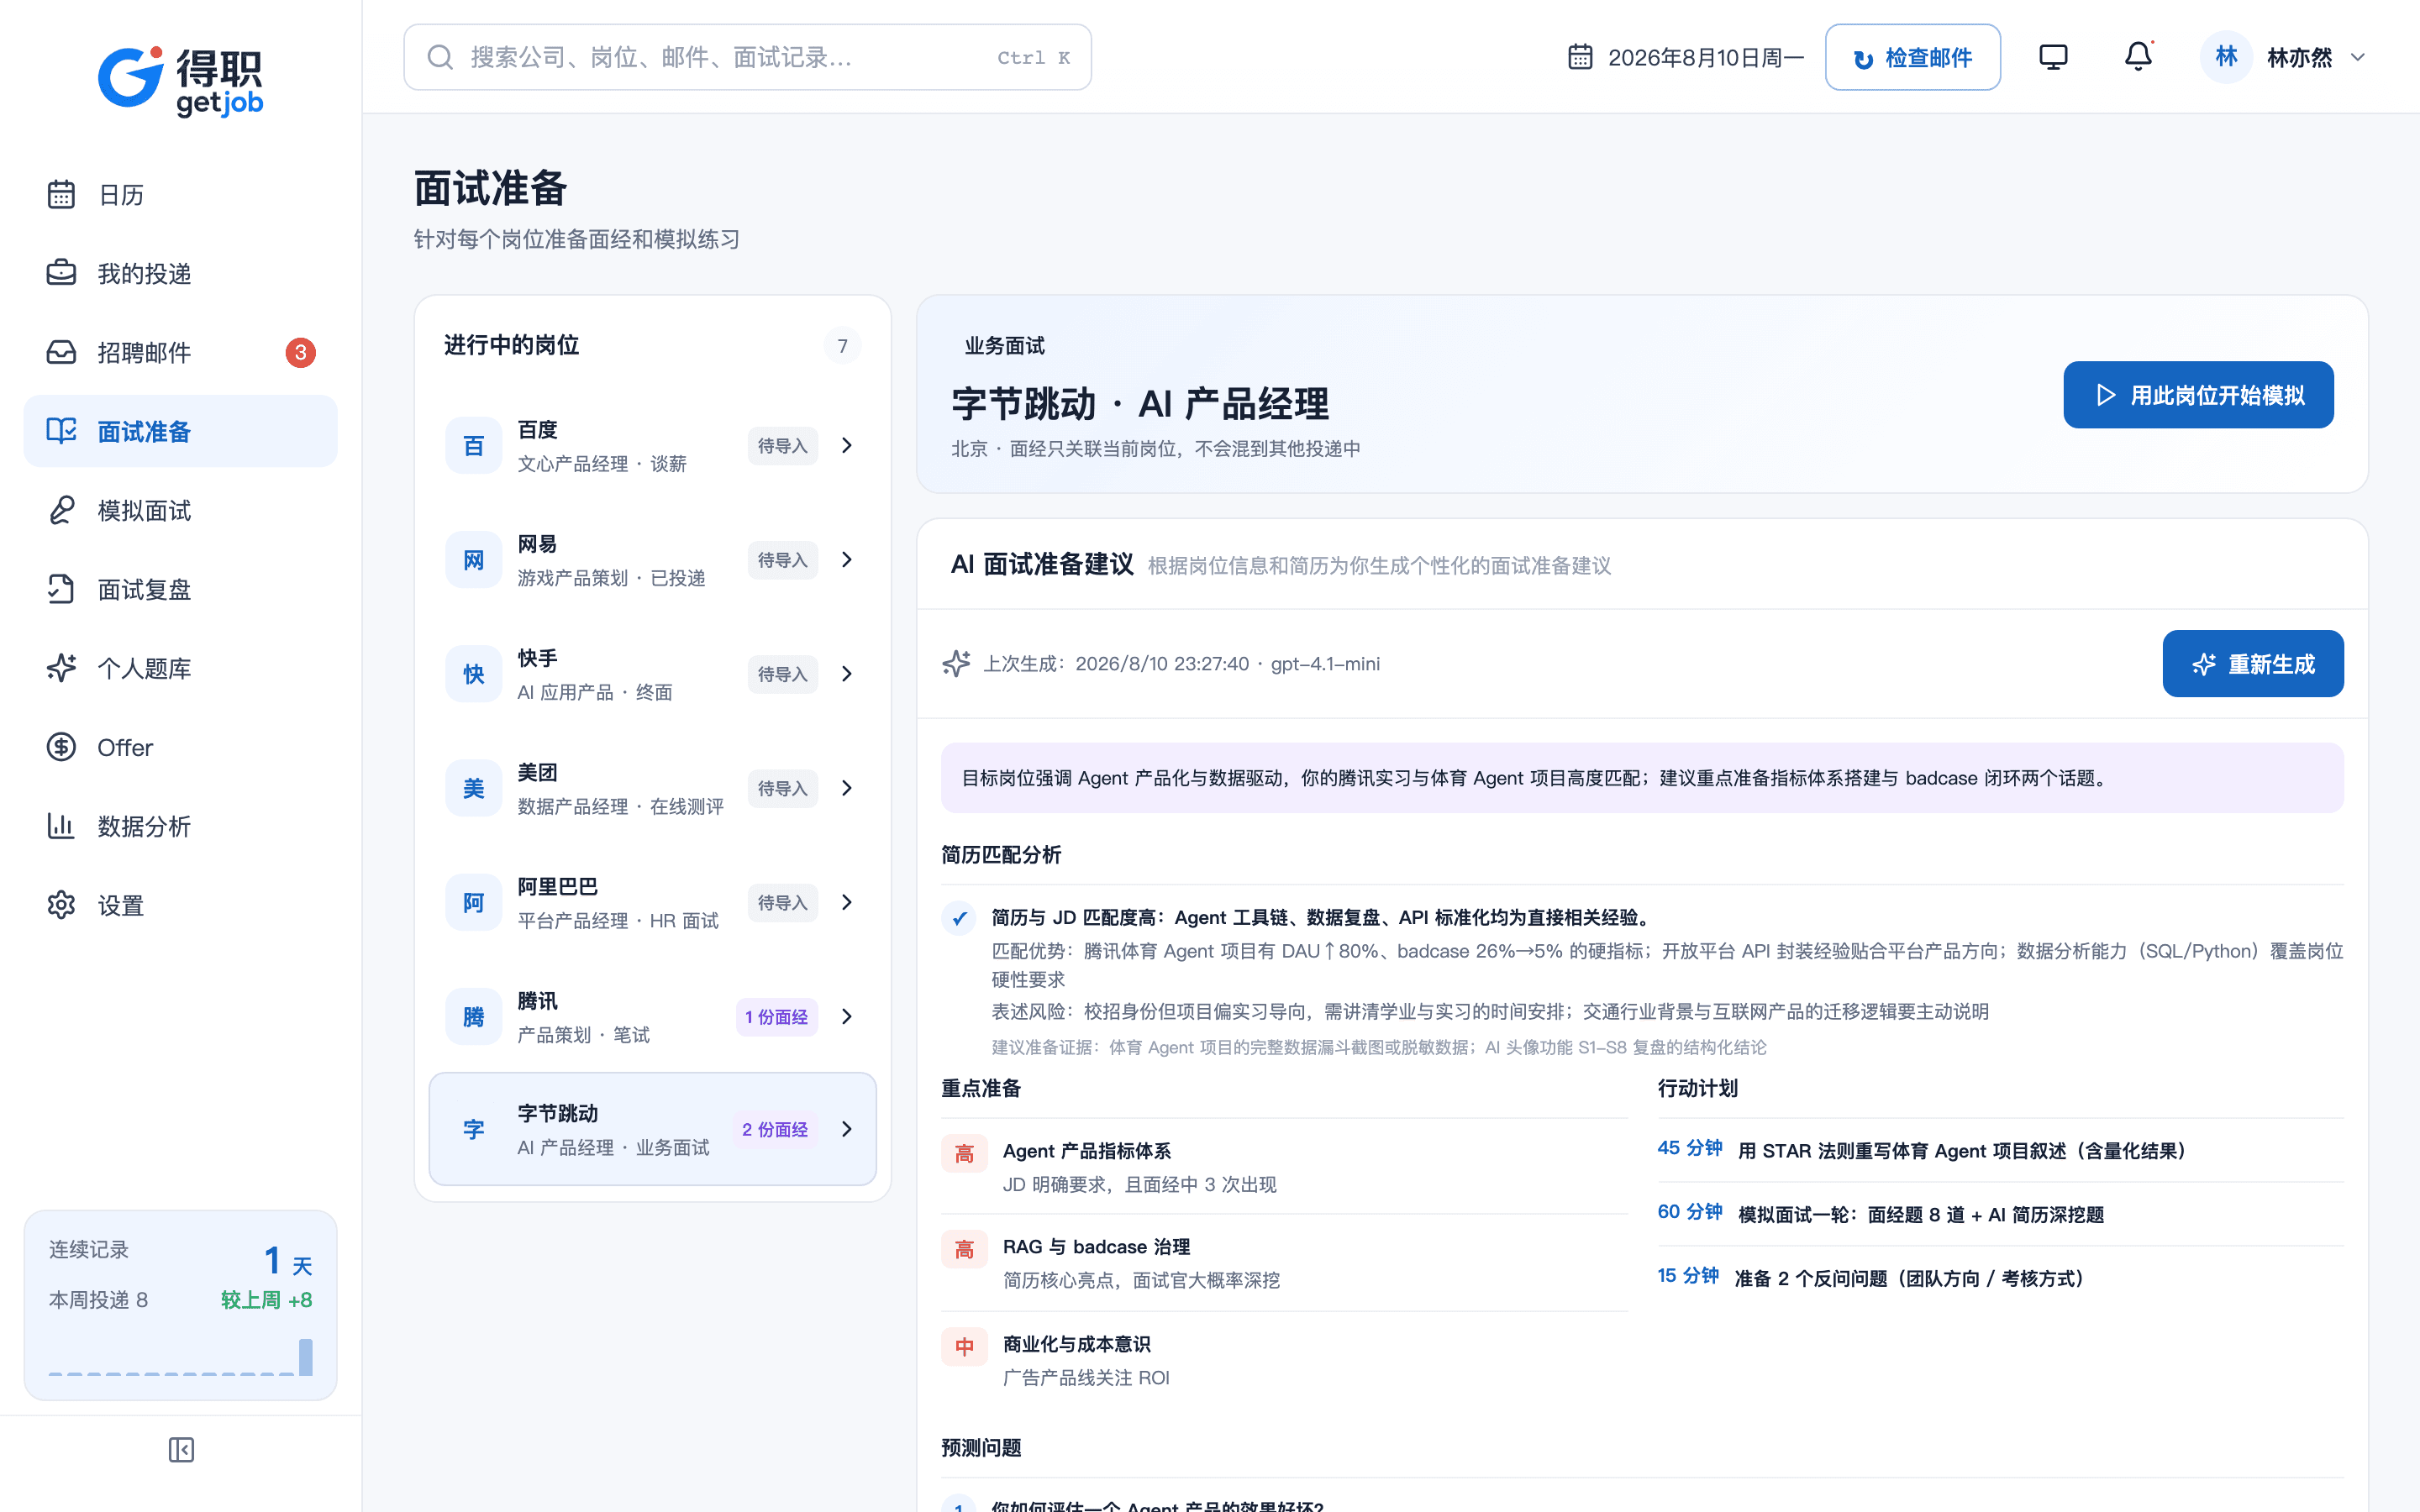This screenshot has height=1512, width=2420.
Task: Open the 林亦然 account dropdown arrow
Action: 2358,57
